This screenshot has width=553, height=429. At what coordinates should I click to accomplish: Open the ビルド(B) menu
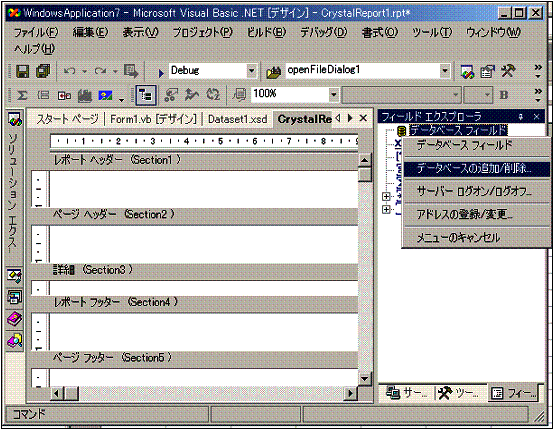point(266,32)
